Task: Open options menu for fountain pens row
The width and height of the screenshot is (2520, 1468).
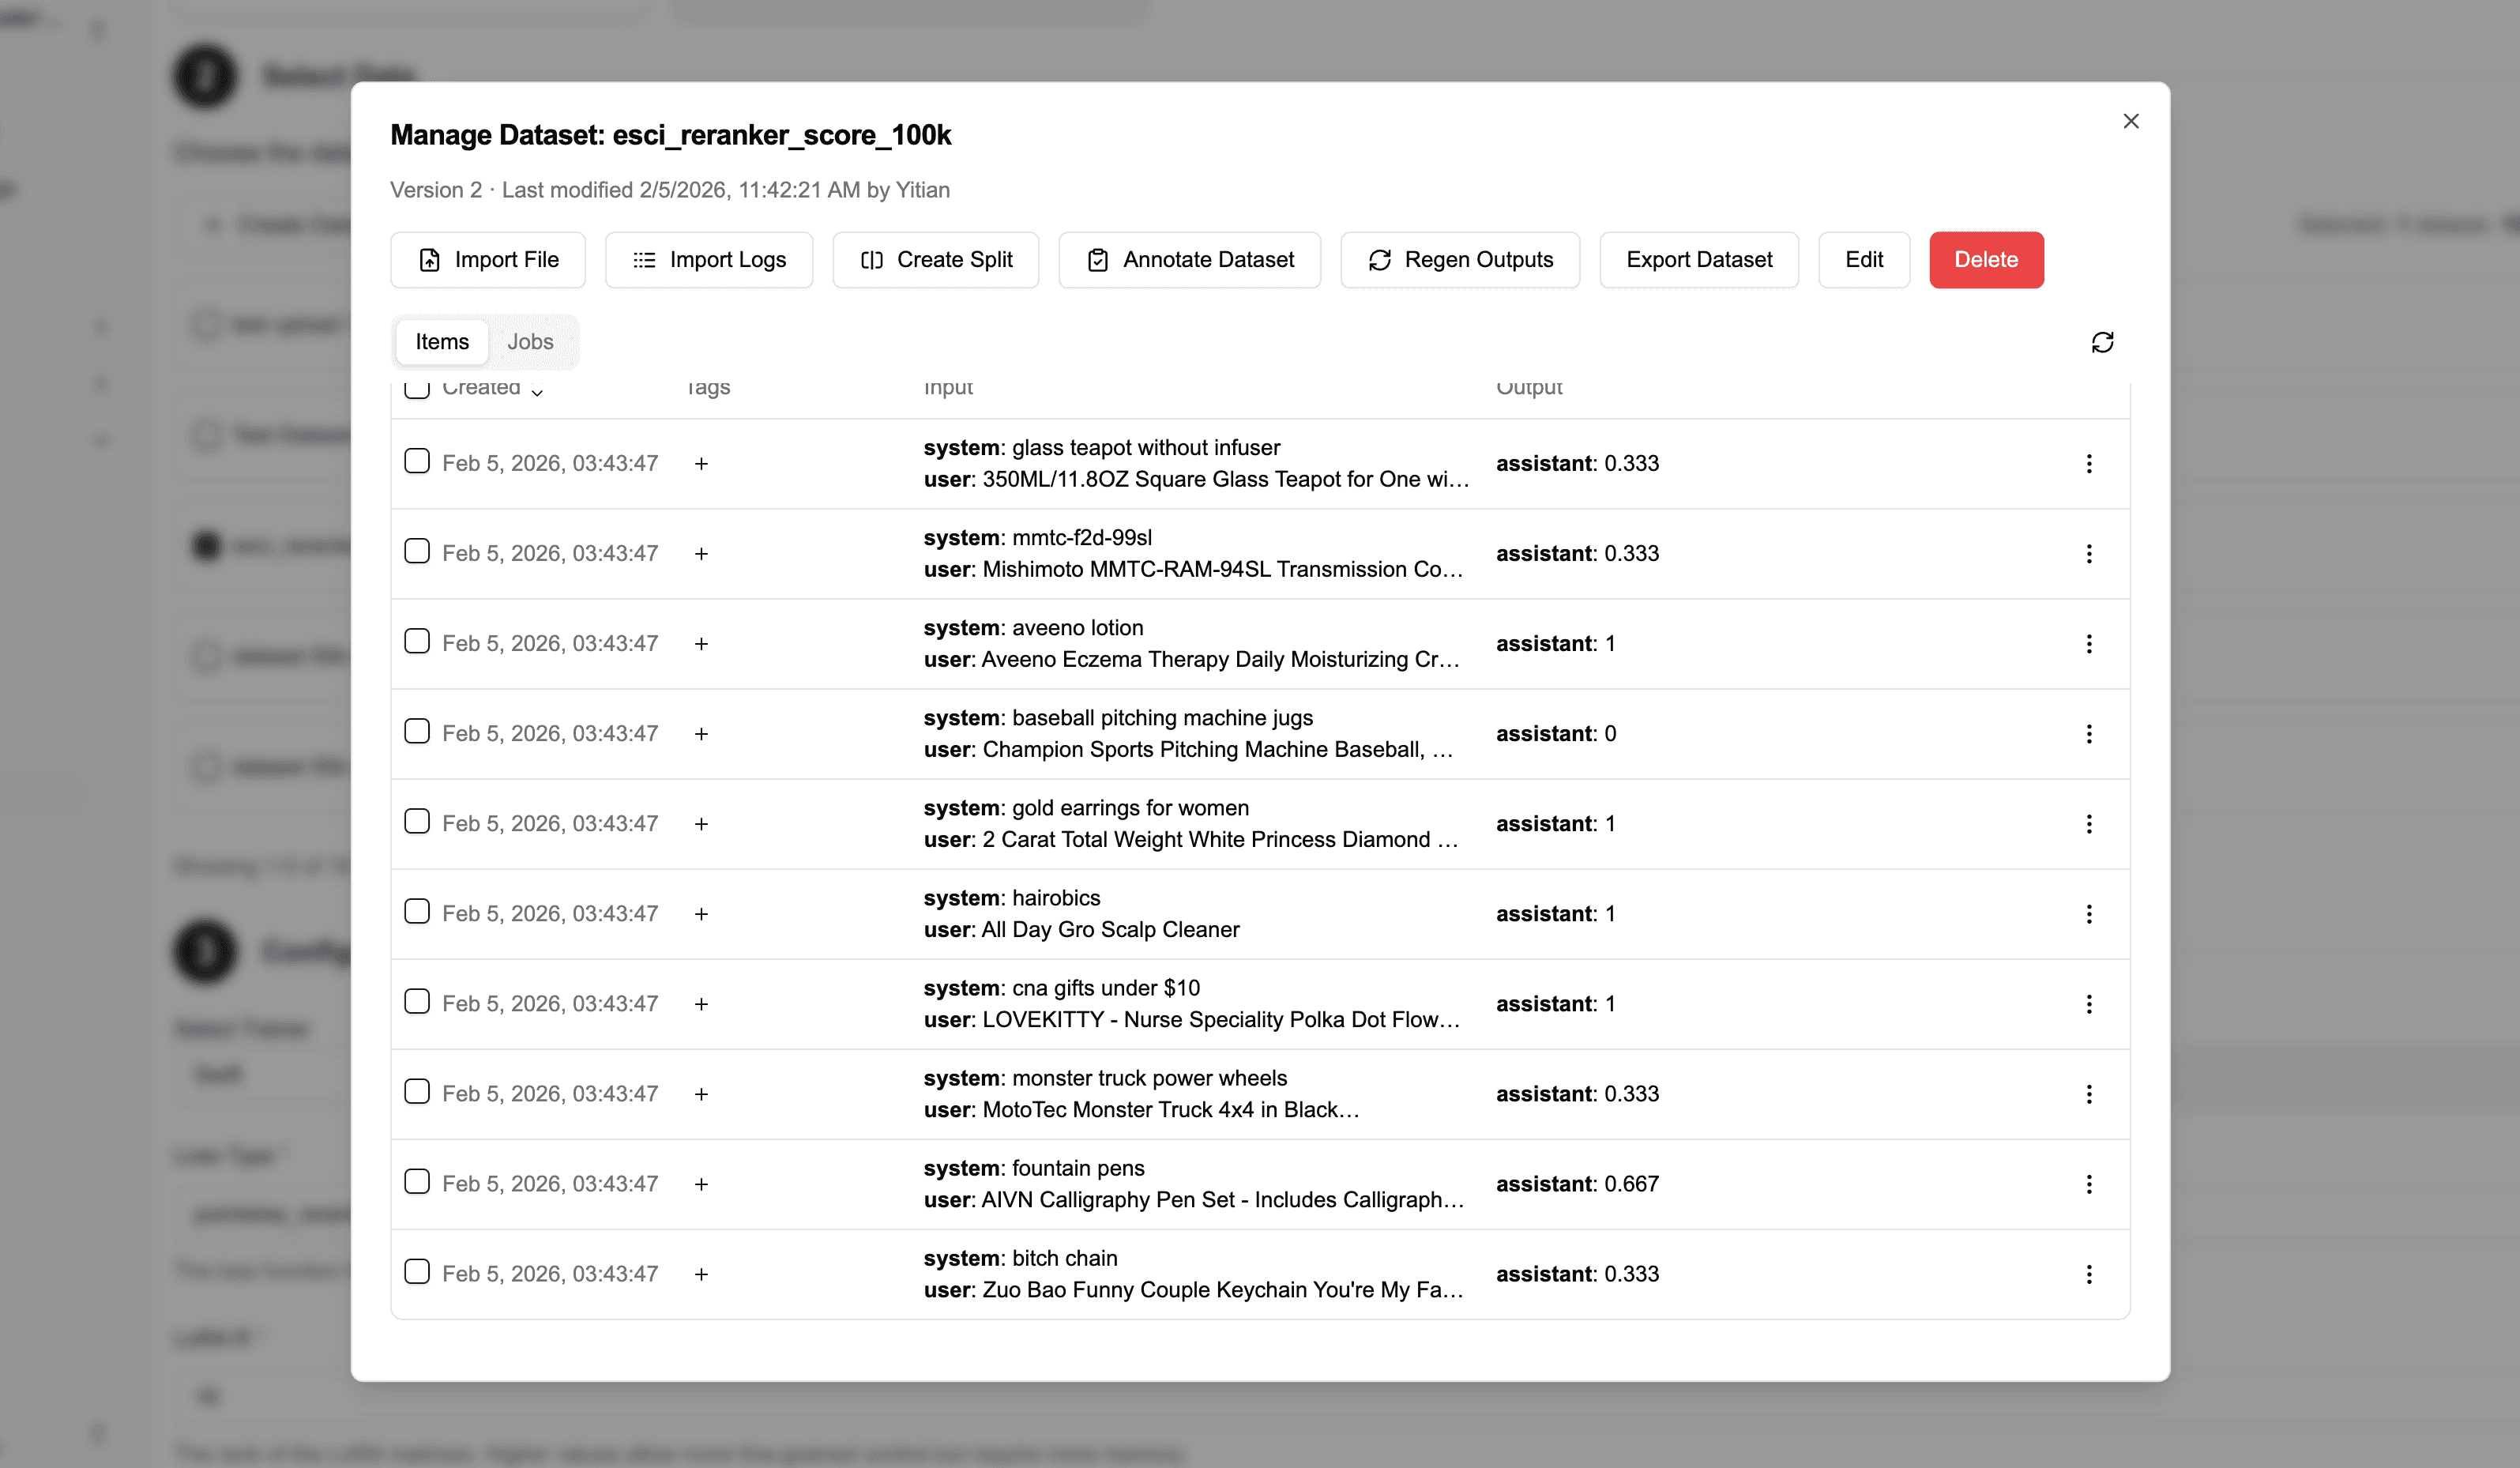Action: 2088,1184
